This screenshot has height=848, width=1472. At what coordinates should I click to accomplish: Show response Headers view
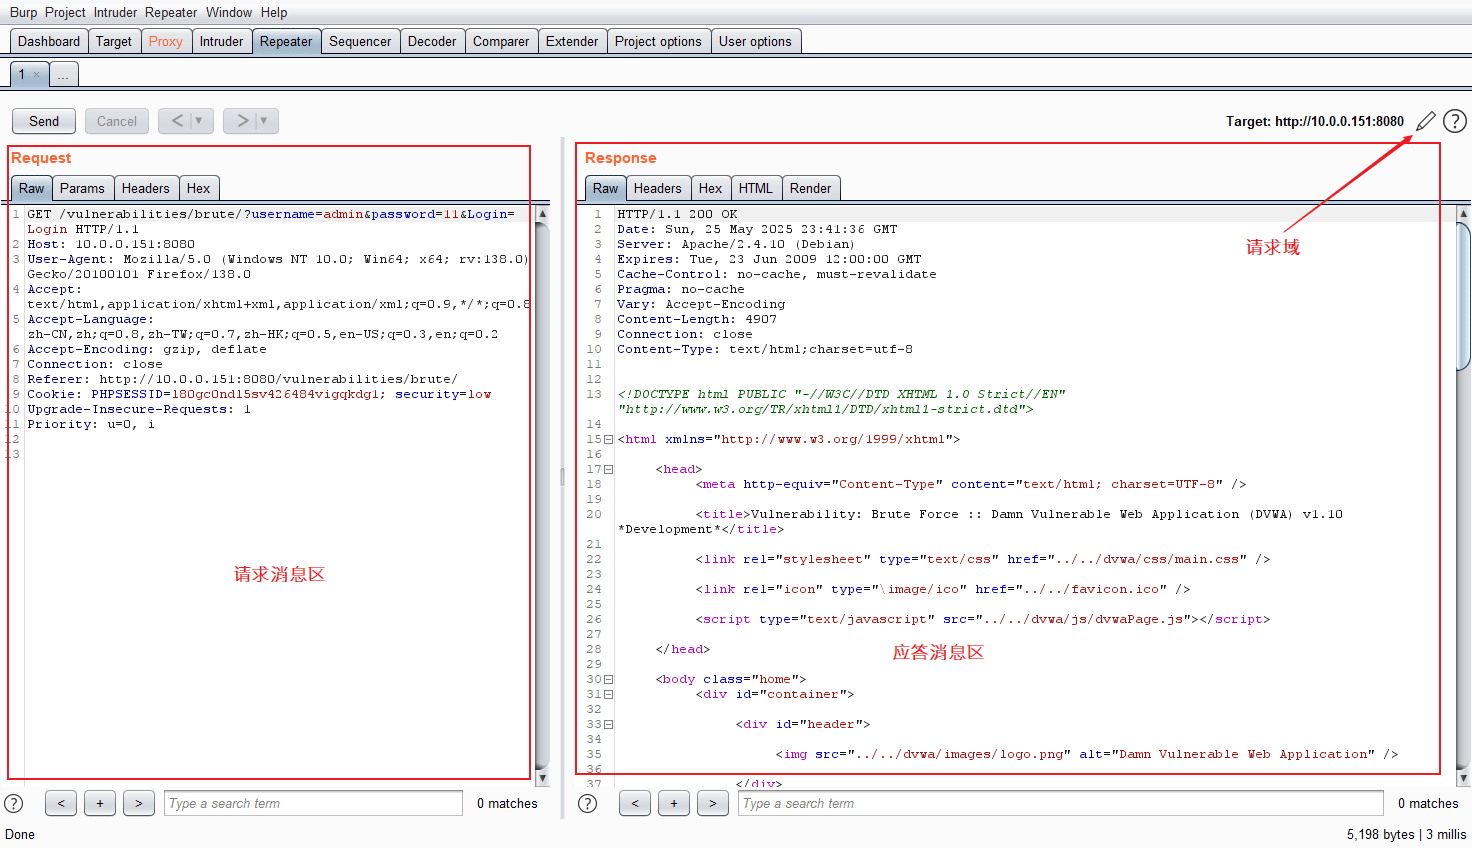(658, 188)
